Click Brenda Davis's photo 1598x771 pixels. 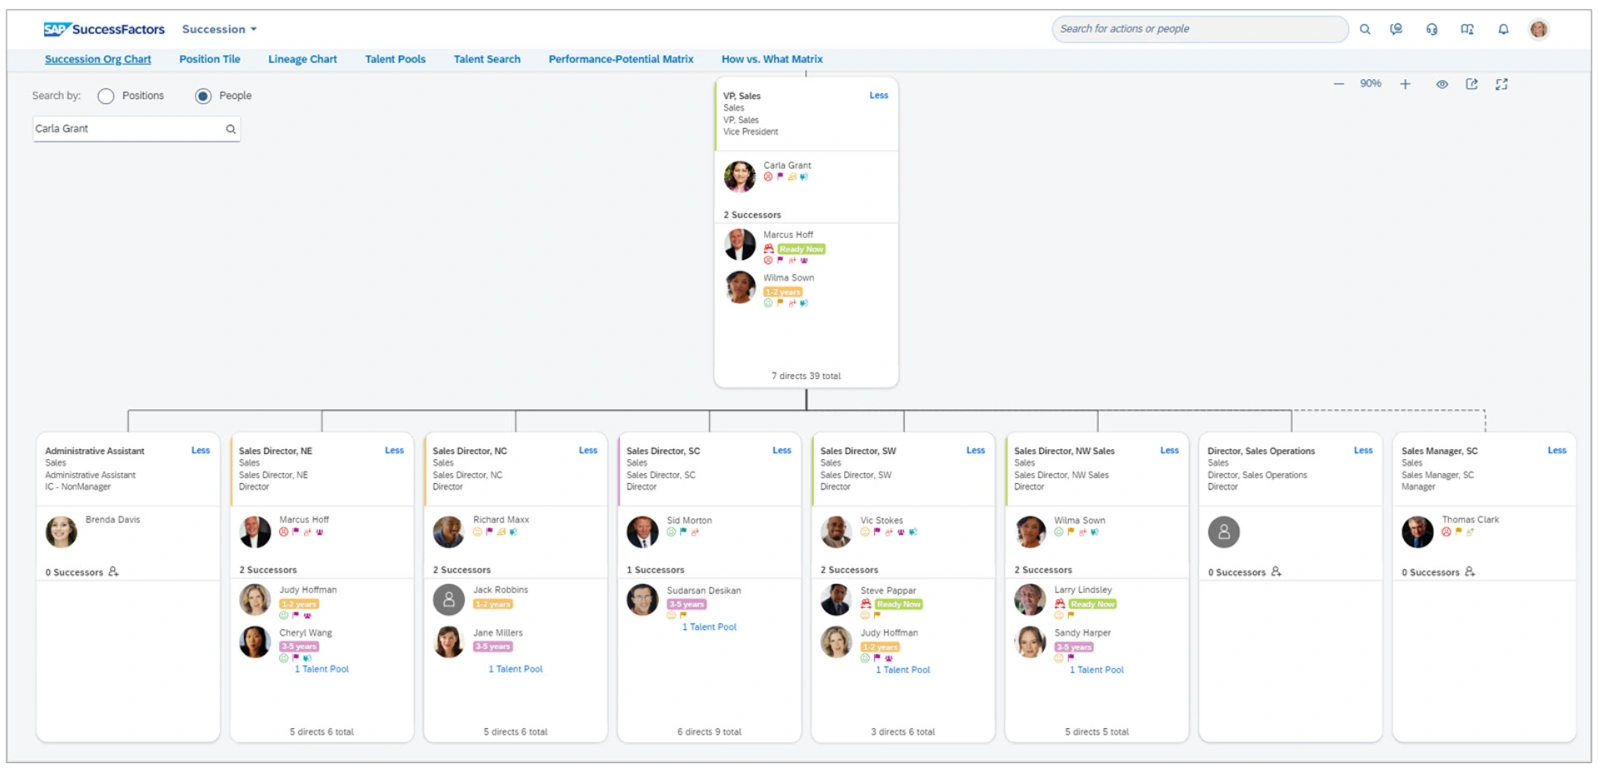61,531
